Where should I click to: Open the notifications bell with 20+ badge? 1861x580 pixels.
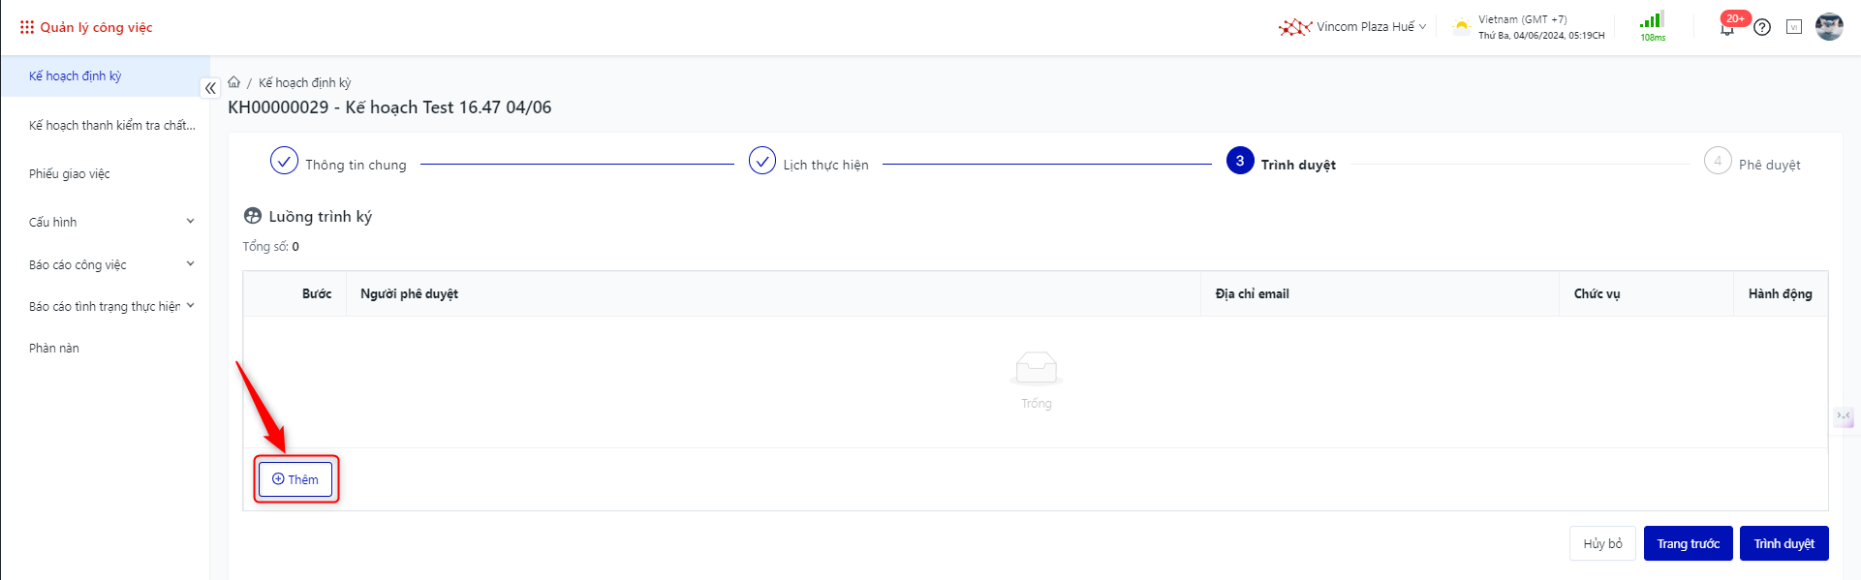[x=1727, y=28]
